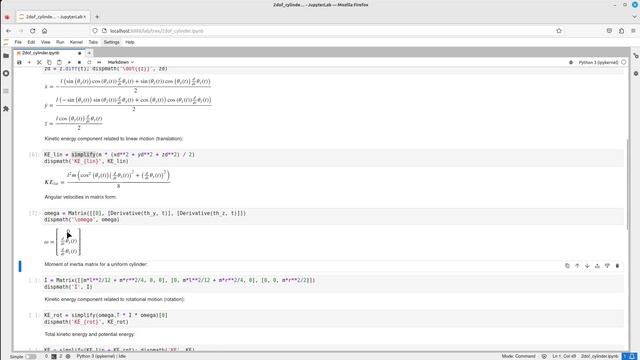This screenshot has width=640, height=360.
Task: Restart the kernel with circular arrow icon
Action: click(x=89, y=62)
